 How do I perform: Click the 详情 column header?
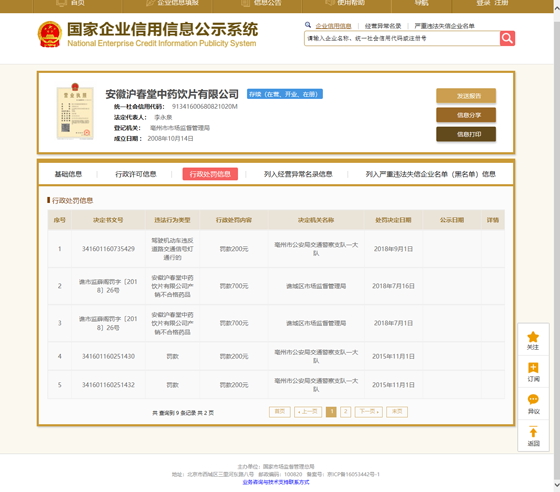(493, 220)
